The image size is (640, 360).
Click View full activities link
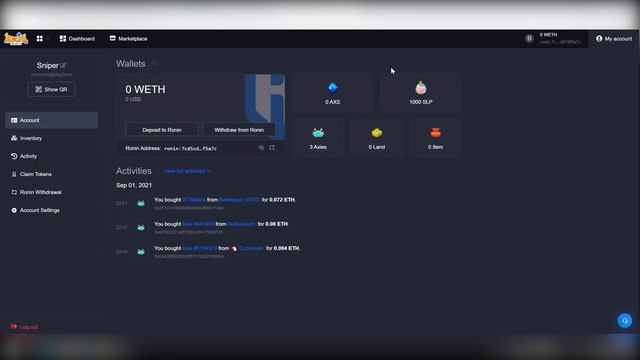click(187, 171)
